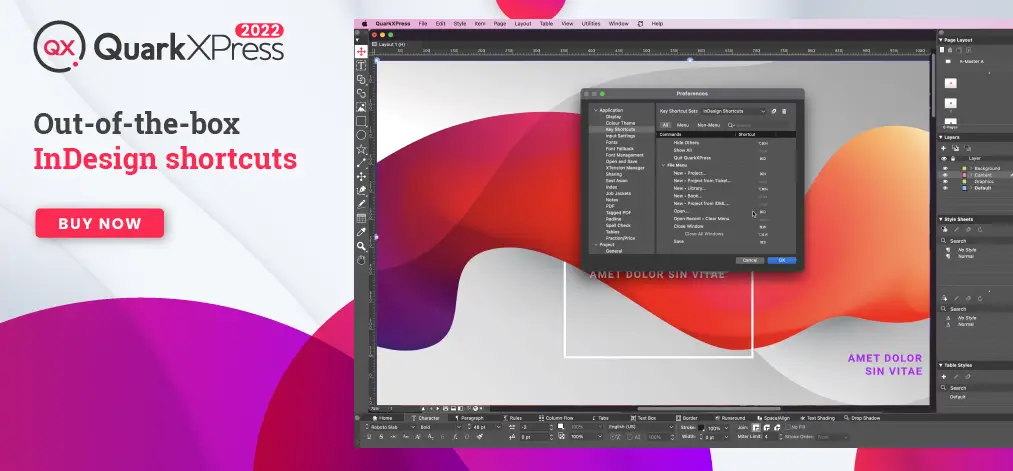The image size is (1013, 471).
Task: Select the Quit QuarkXPress command row
Action: tap(726, 158)
